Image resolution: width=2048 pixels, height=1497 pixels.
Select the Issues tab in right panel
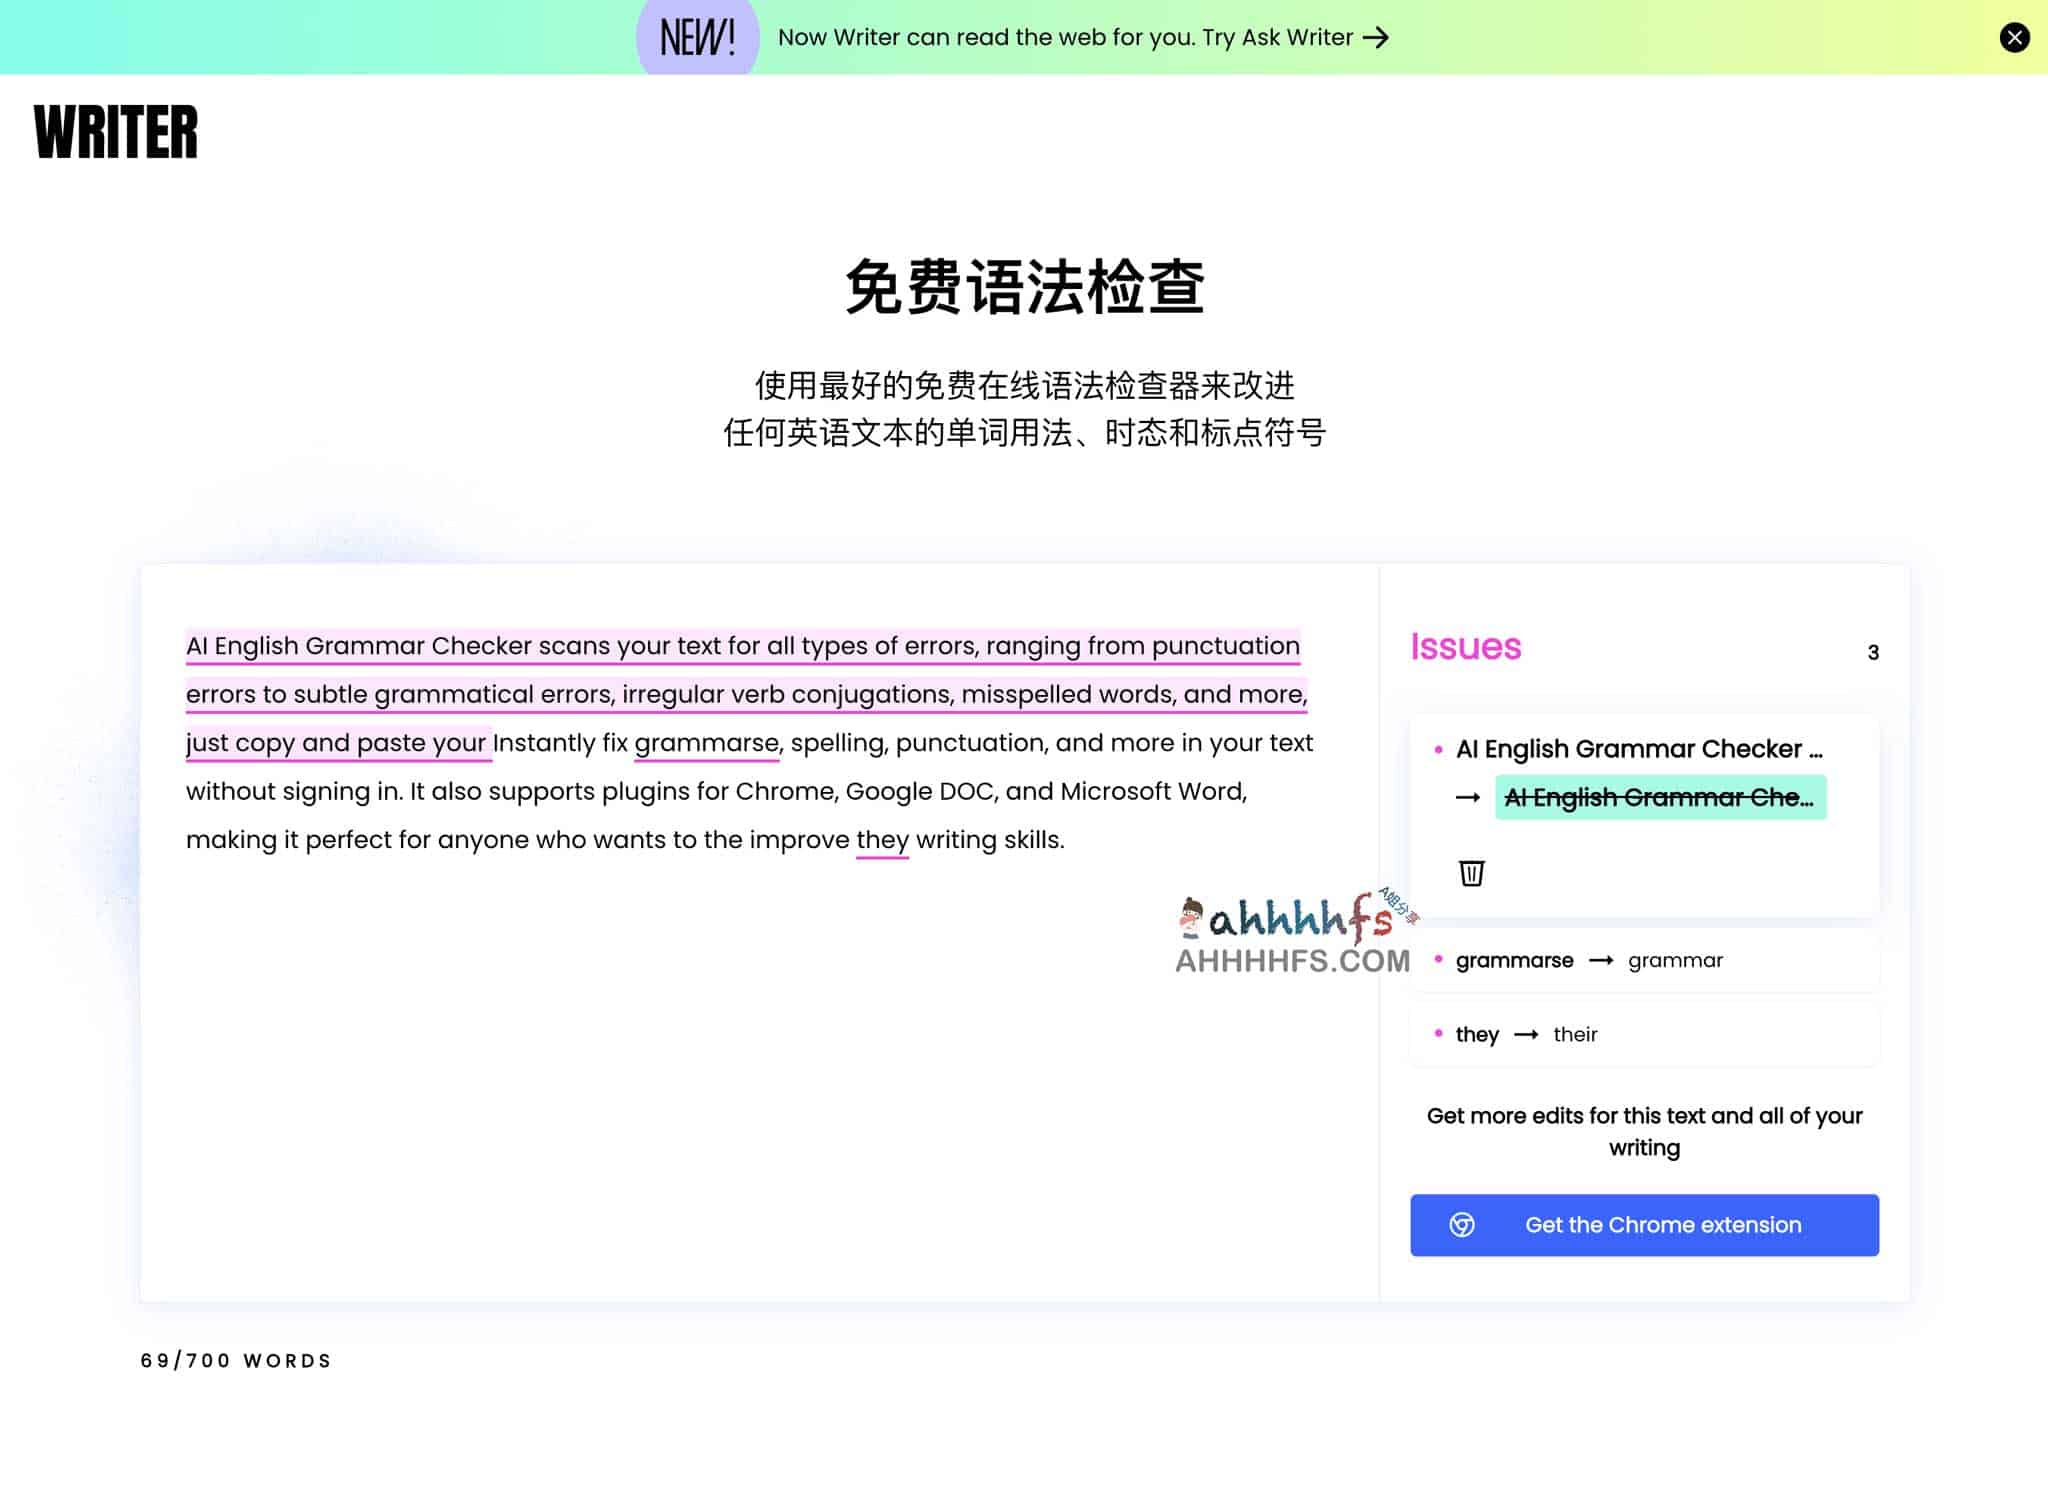[x=1464, y=646]
